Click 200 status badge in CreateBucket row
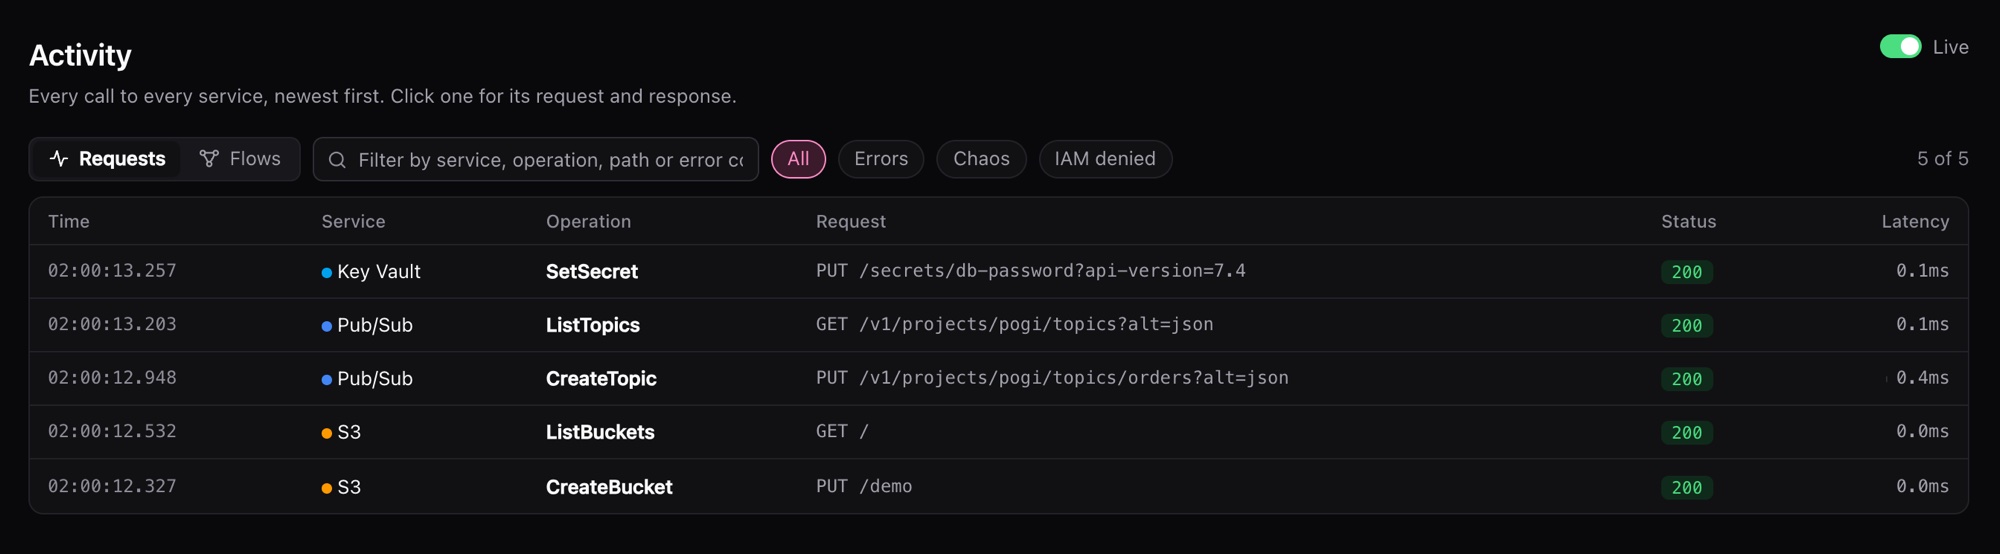Image resolution: width=2000 pixels, height=554 pixels. point(1687,488)
